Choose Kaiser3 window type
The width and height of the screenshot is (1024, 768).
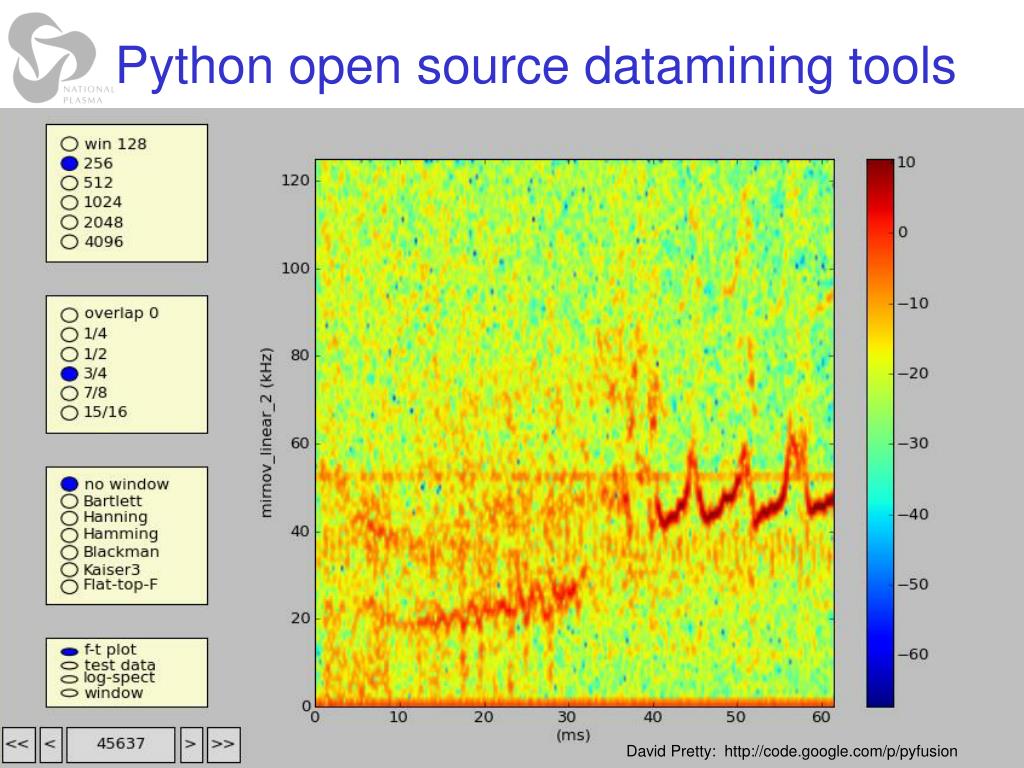[x=69, y=570]
